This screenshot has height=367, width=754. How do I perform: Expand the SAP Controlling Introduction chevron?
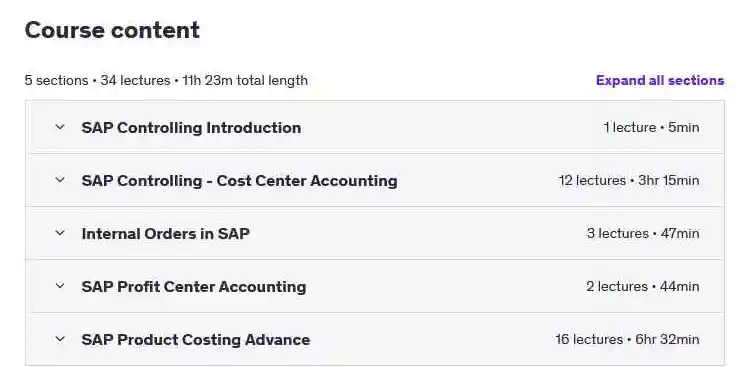coord(60,127)
